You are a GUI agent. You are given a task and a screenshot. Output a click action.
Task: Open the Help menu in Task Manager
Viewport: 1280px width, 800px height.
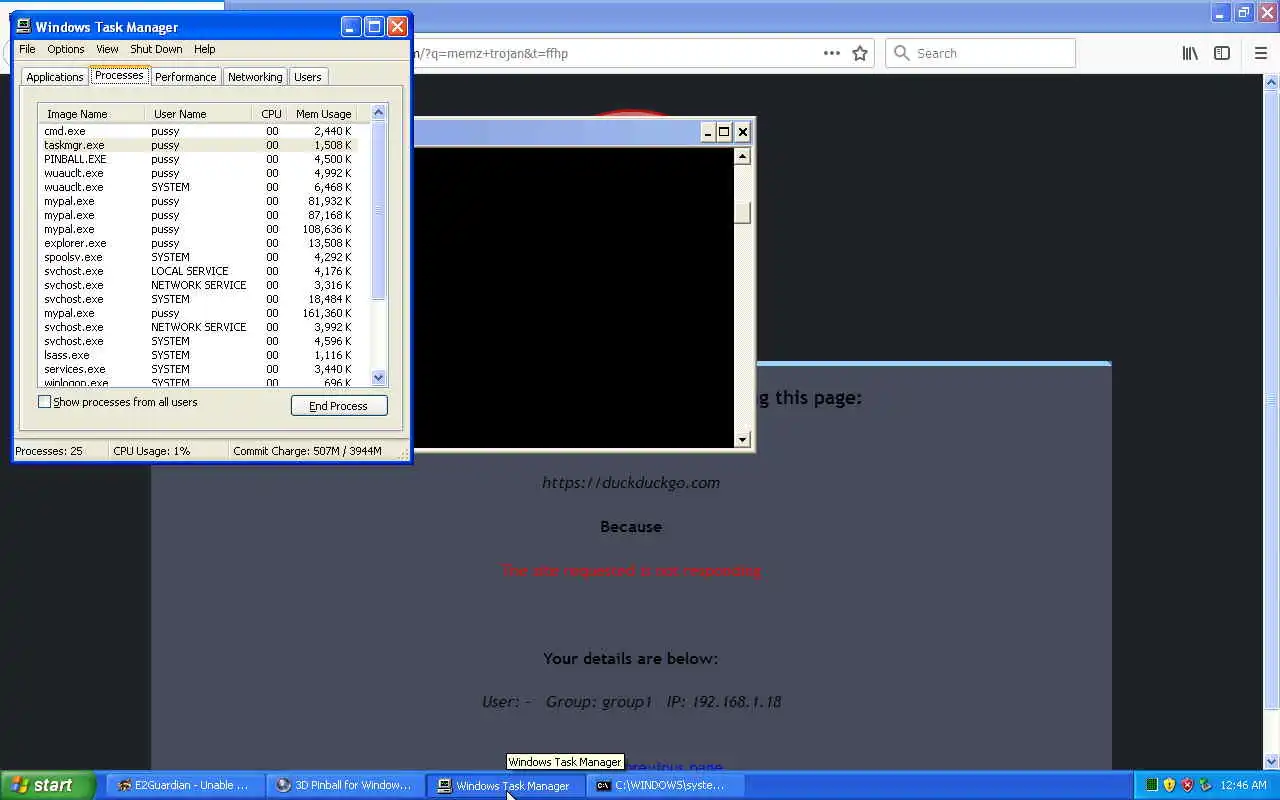(204, 49)
